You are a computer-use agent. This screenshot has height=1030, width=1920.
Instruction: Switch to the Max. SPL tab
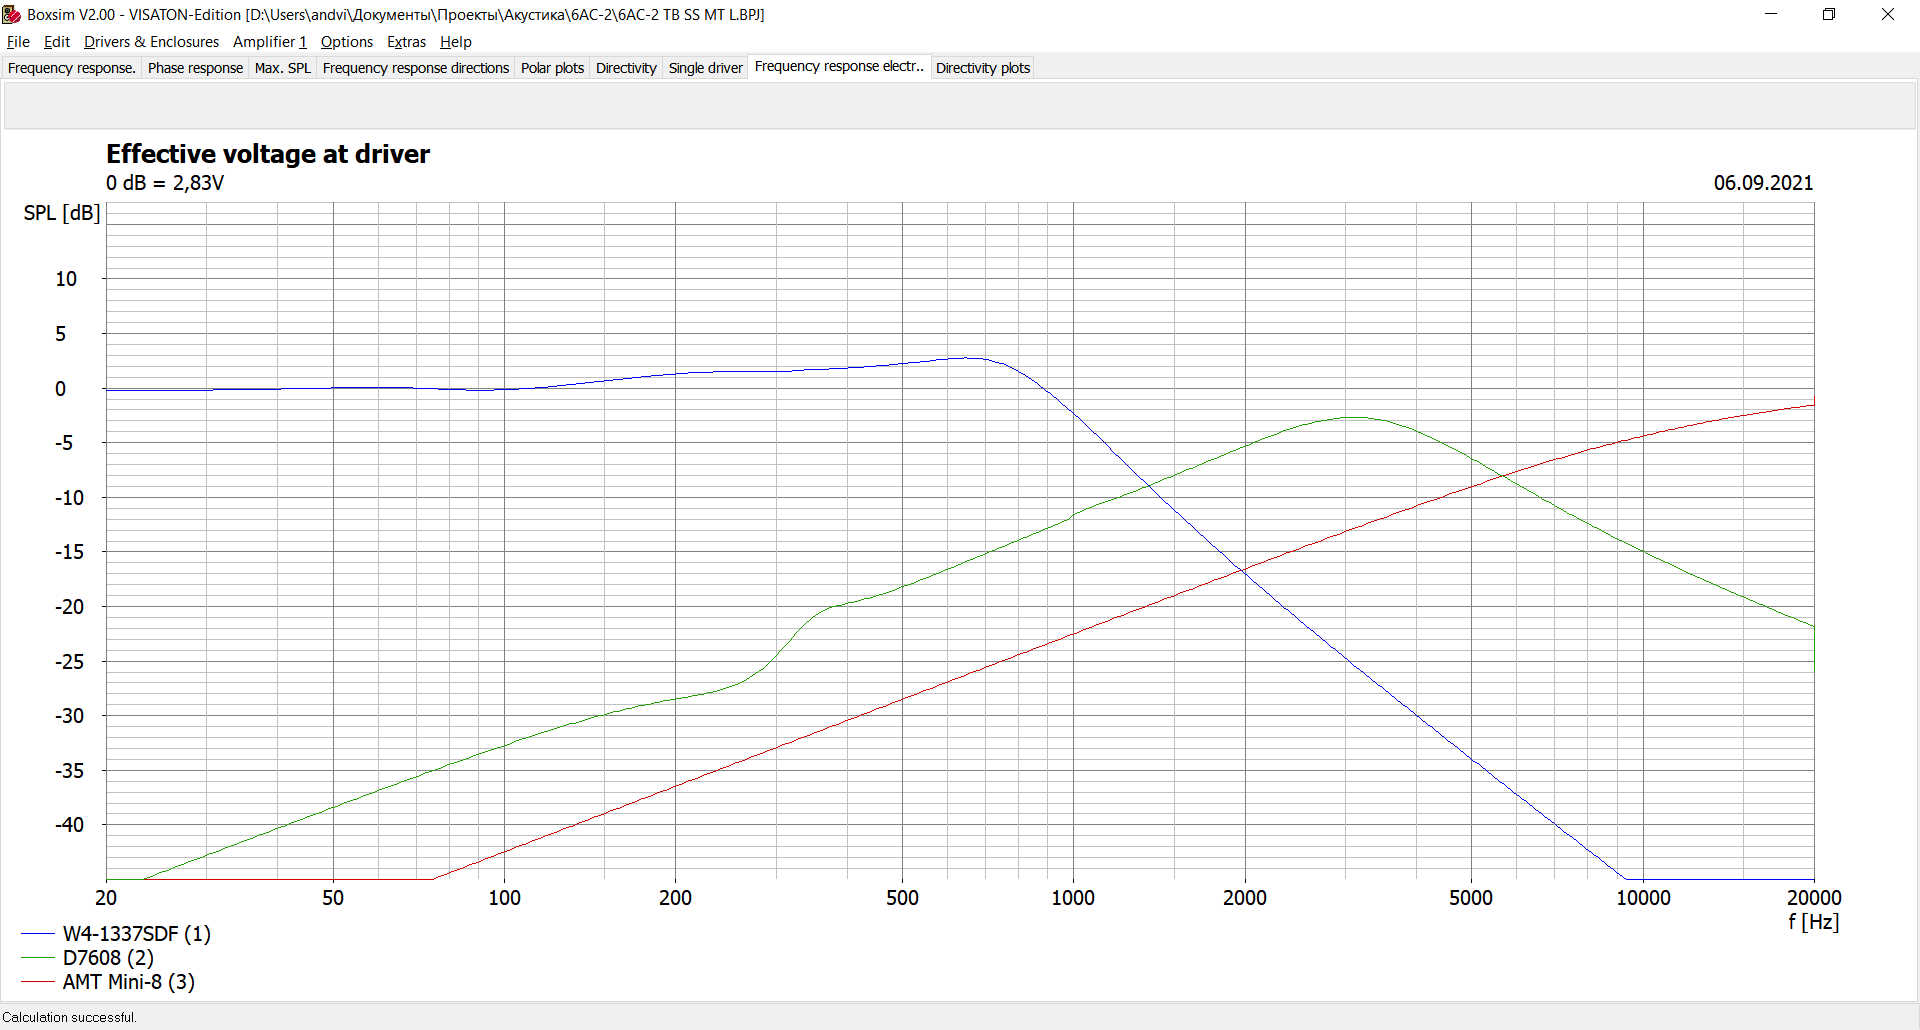(x=283, y=68)
